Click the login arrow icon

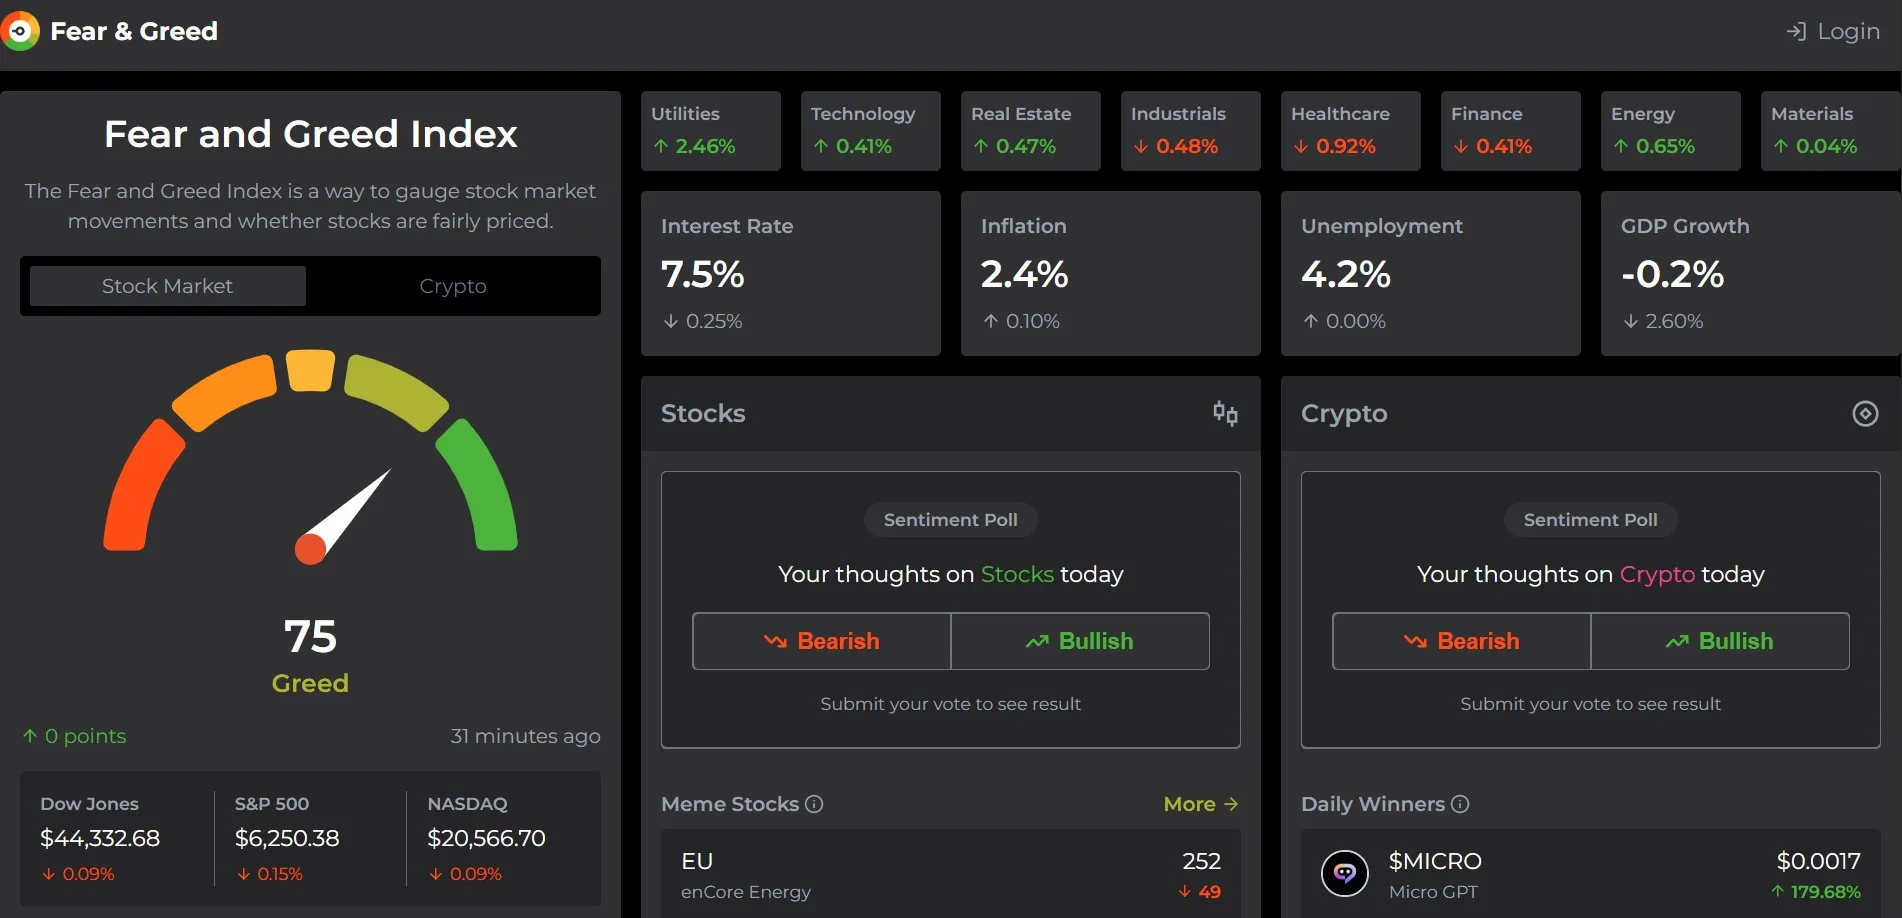pyautogui.click(x=1796, y=32)
